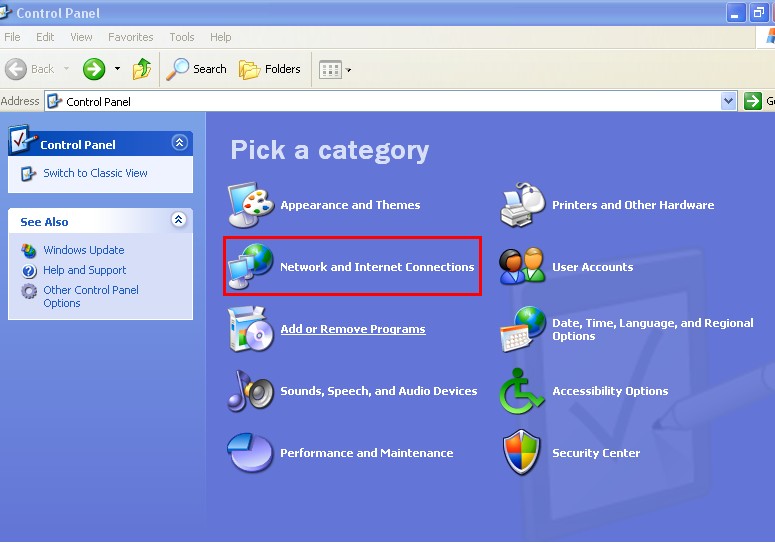Click the Control Panel icon in the address bar
This screenshot has width=775, height=543.
pyautogui.click(x=54, y=101)
